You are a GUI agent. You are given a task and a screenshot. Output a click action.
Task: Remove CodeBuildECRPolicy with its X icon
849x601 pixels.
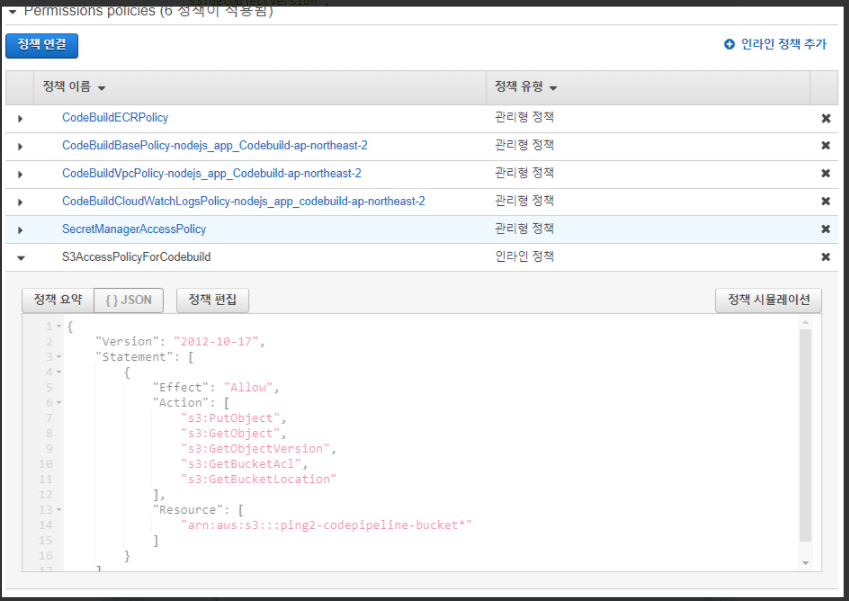[x=826, y=118]
